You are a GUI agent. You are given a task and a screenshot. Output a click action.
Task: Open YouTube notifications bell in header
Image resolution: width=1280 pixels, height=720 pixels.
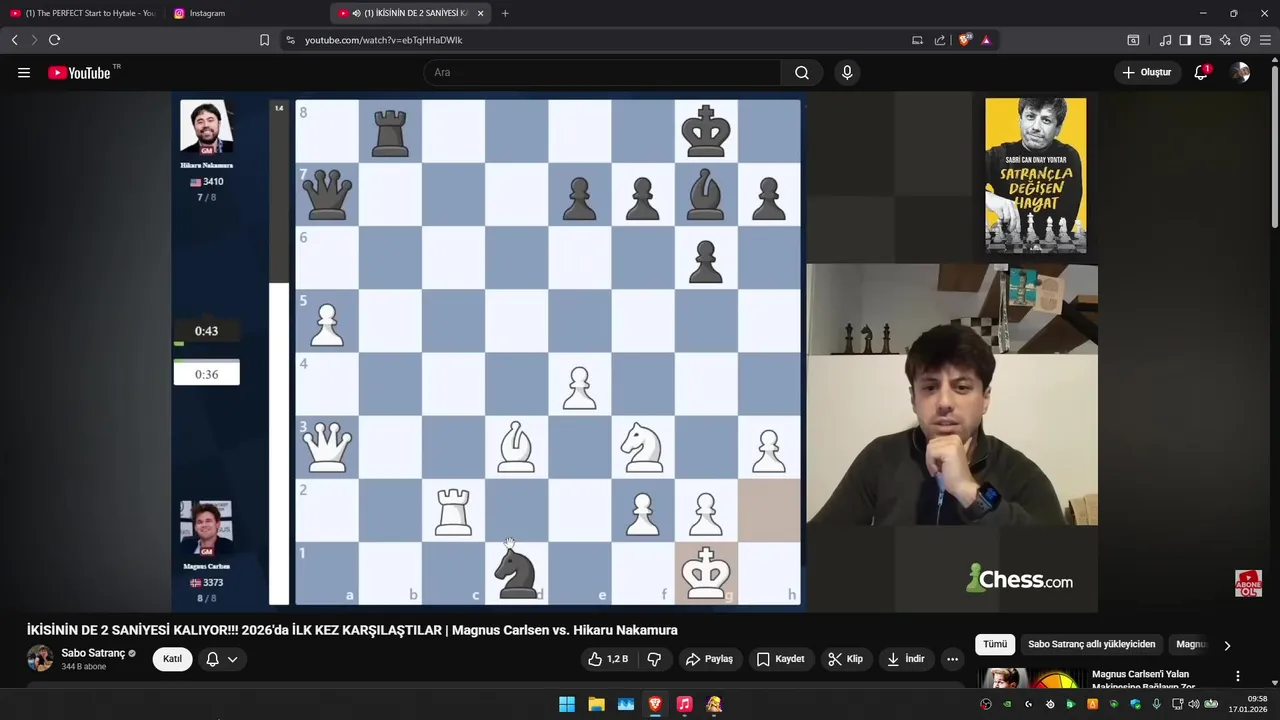1201,72
